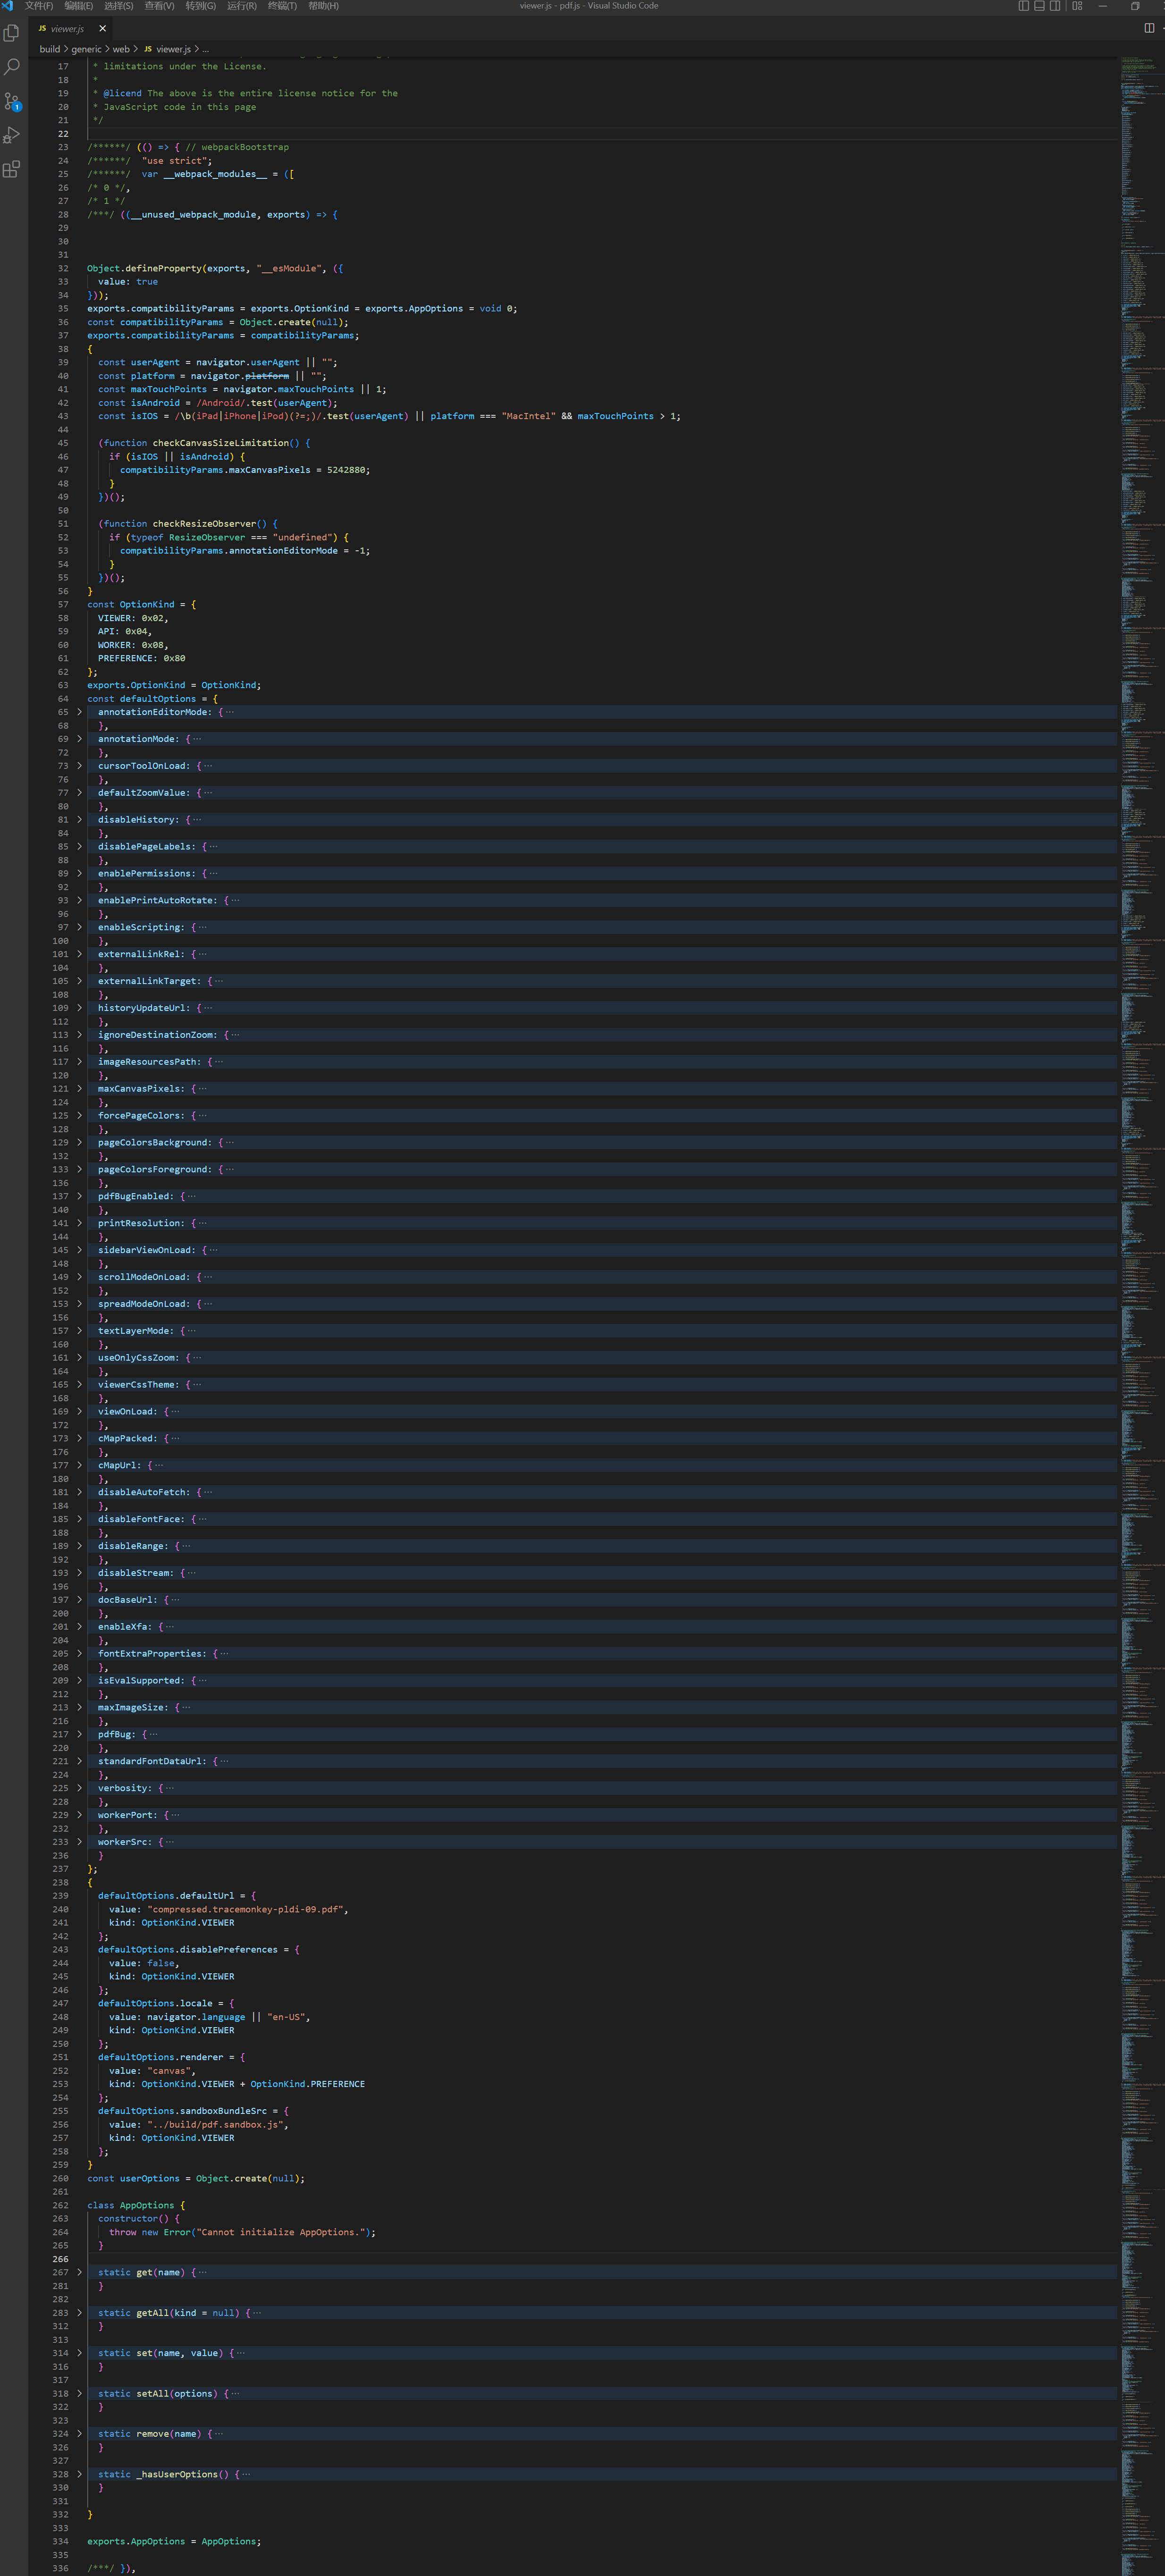Toggle the bottom panel layout icon
The image size is (1165, 2576).
(x=1039, y=6)
